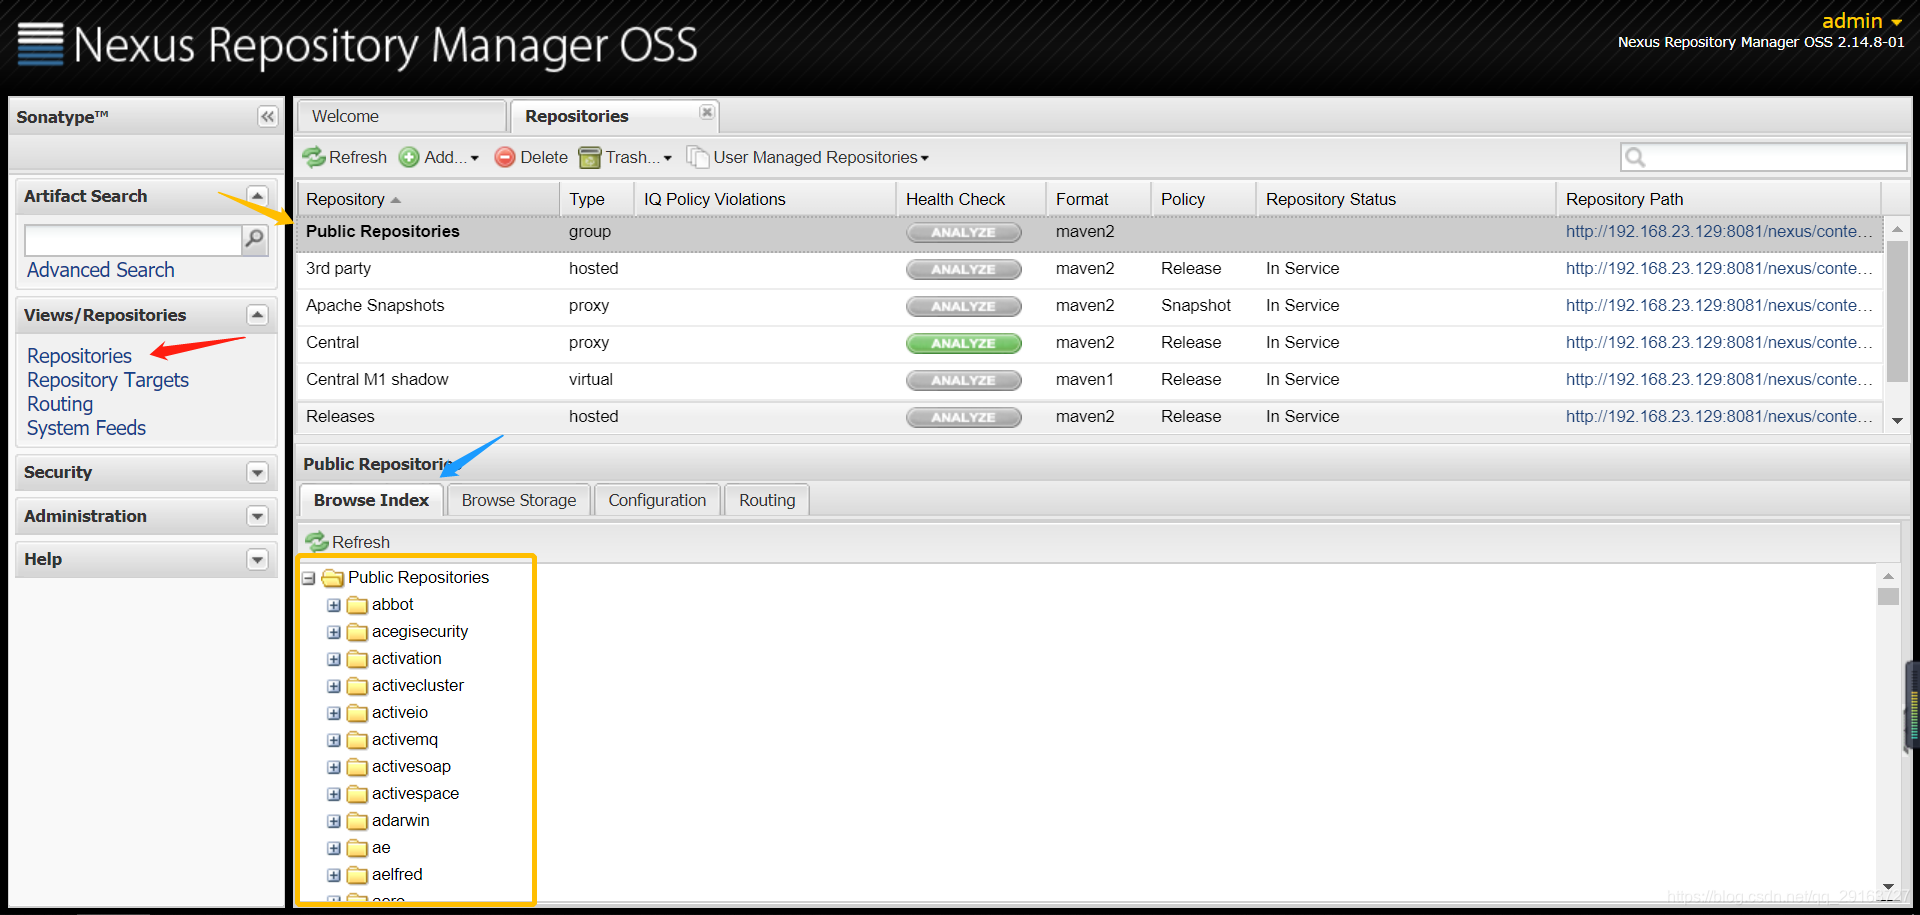Sort by the Health Check column header
Image resolution: width=1920 pixels, height=915 pixels.
coord(971,199)
